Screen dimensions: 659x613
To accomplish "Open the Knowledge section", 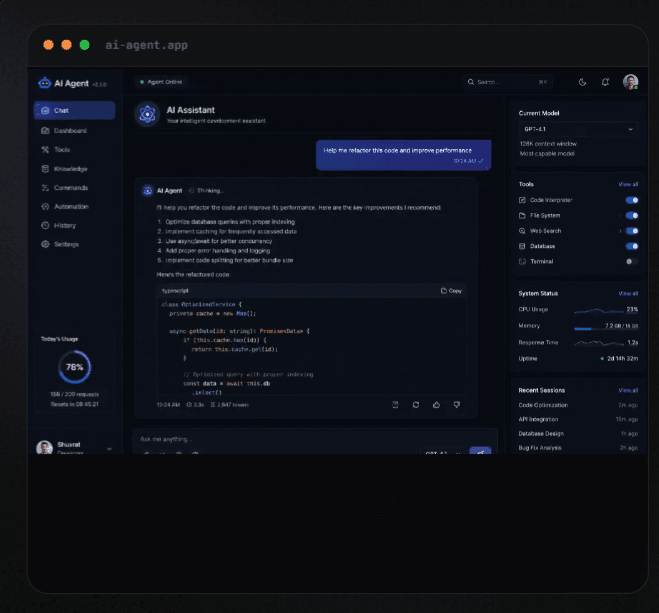I will (x=74, y=169).
